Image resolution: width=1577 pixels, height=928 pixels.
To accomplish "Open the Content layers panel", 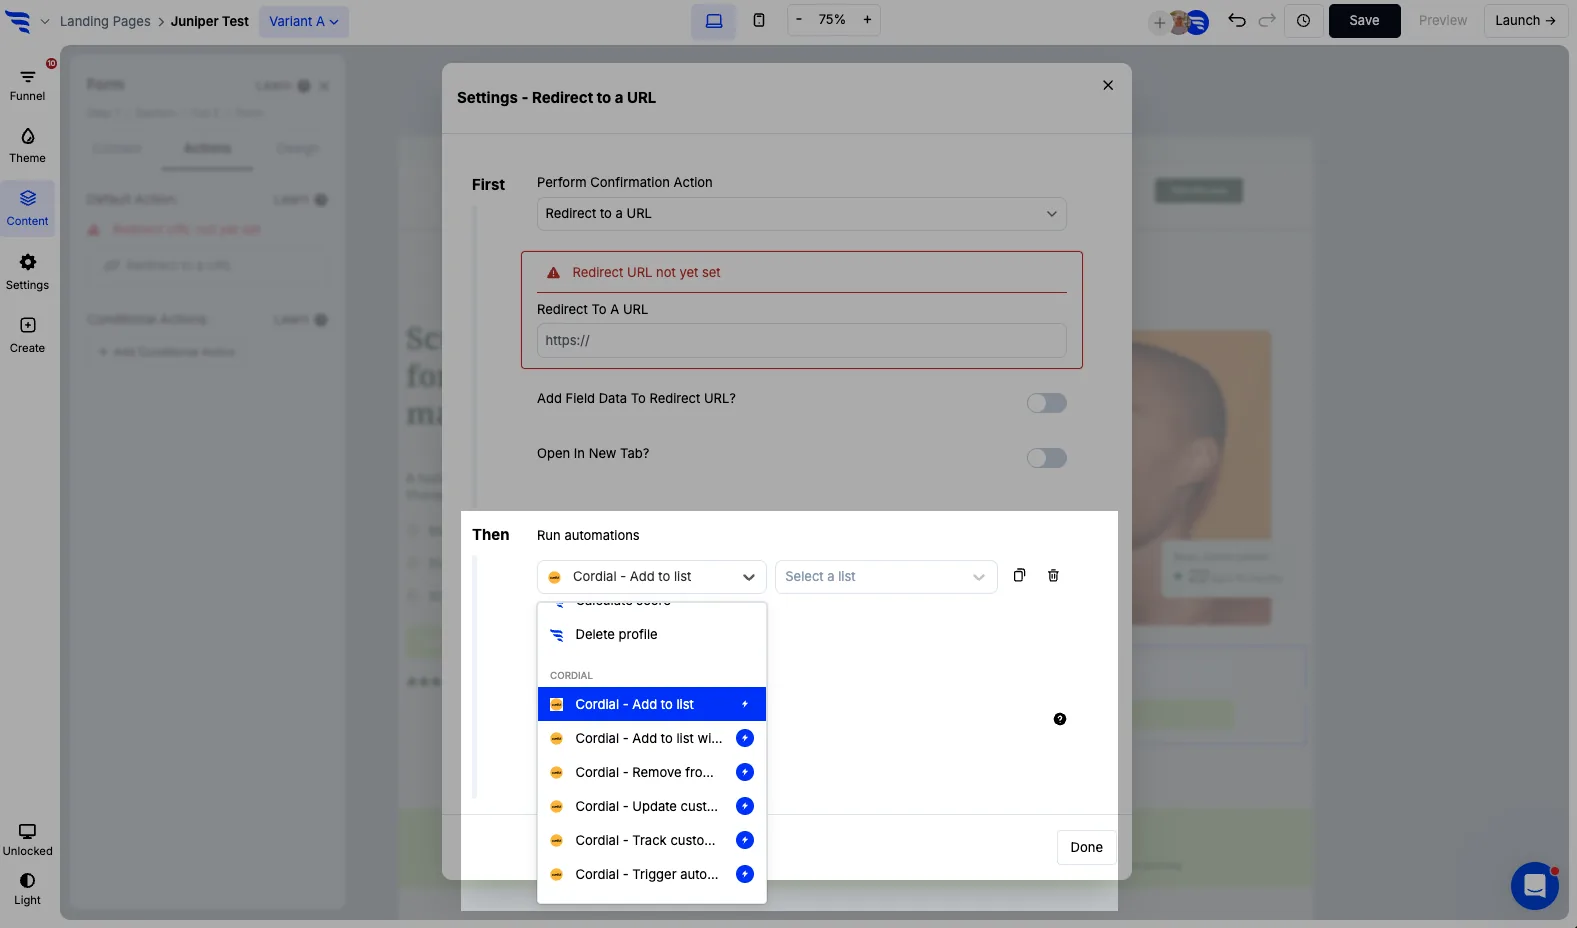I will [27, 208].
